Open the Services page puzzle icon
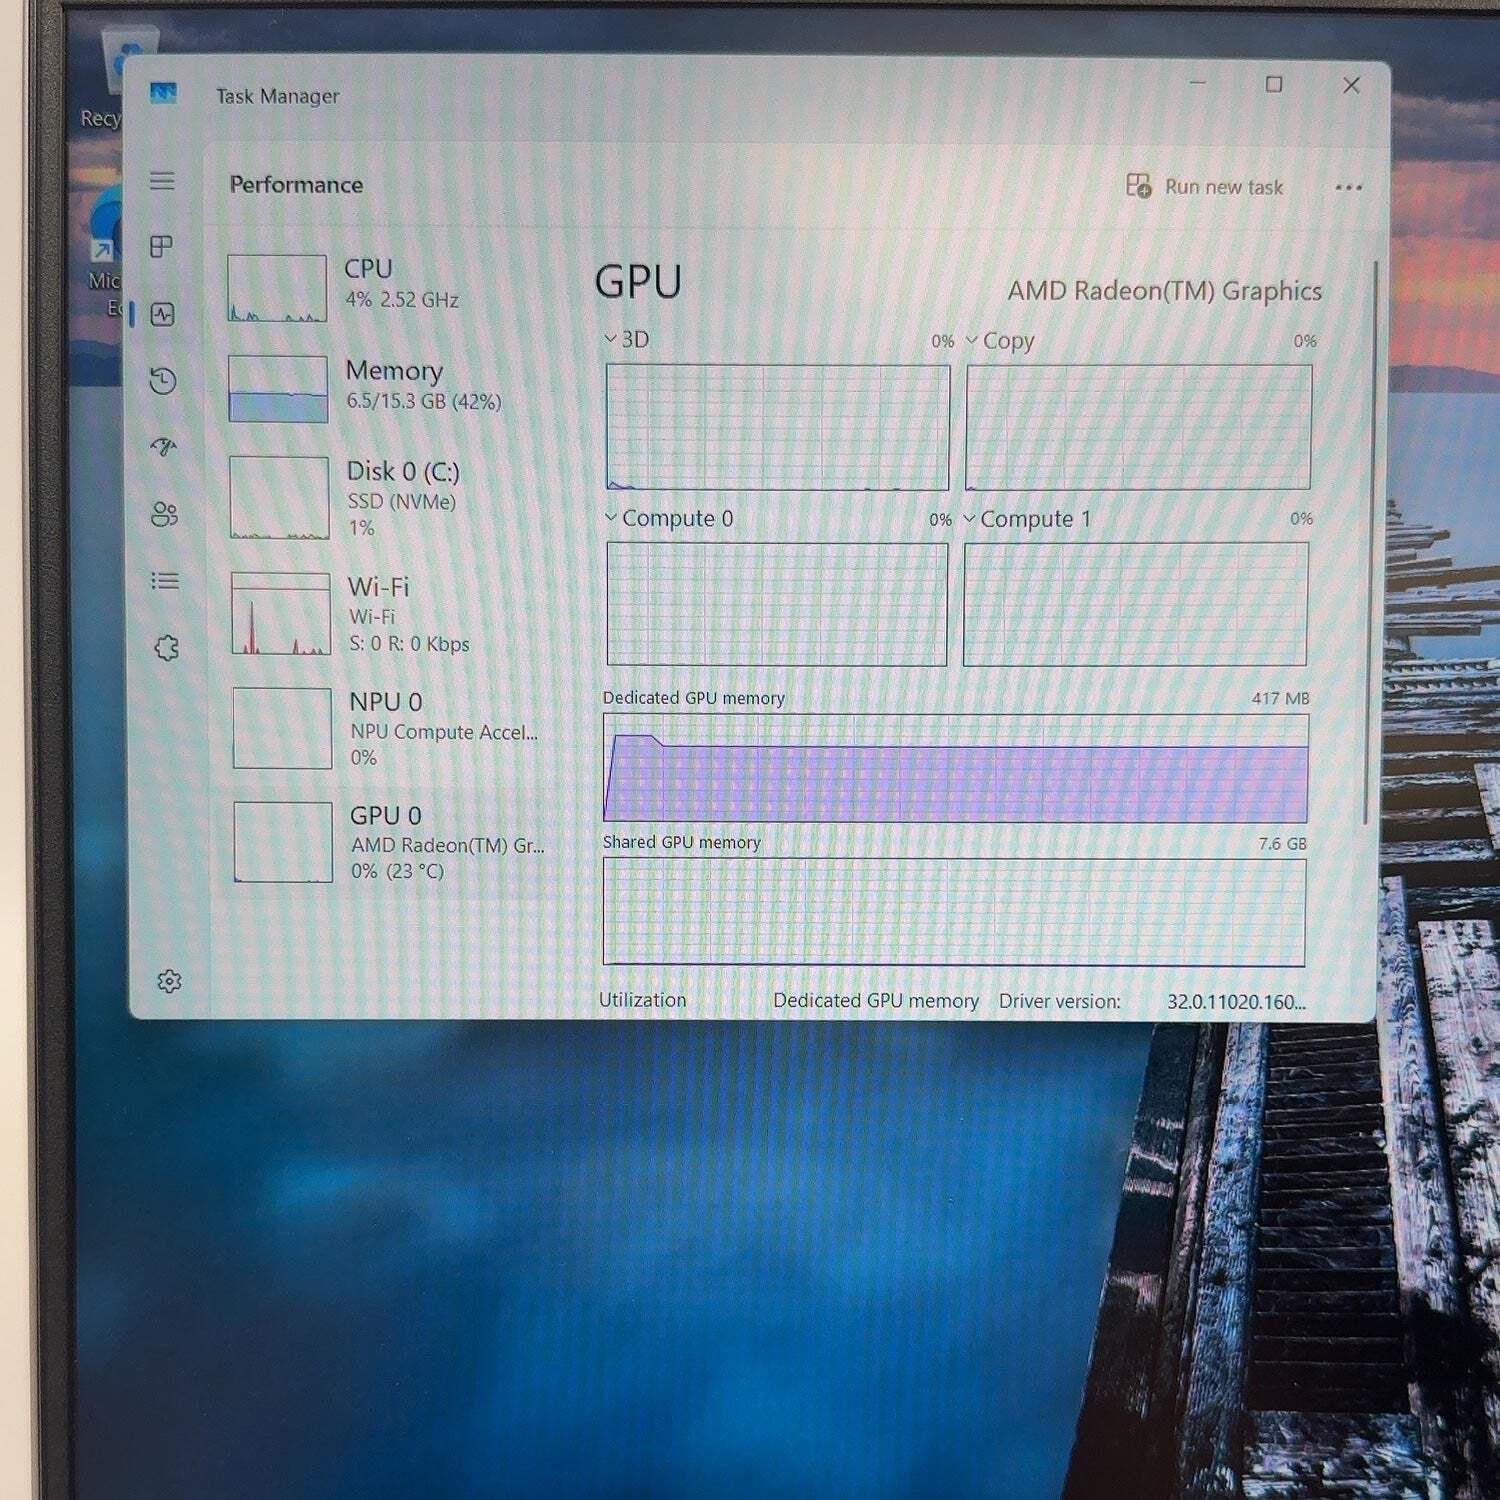Image resolution: width=1500 pixels, height=1500 pixels. click(167, 648)
